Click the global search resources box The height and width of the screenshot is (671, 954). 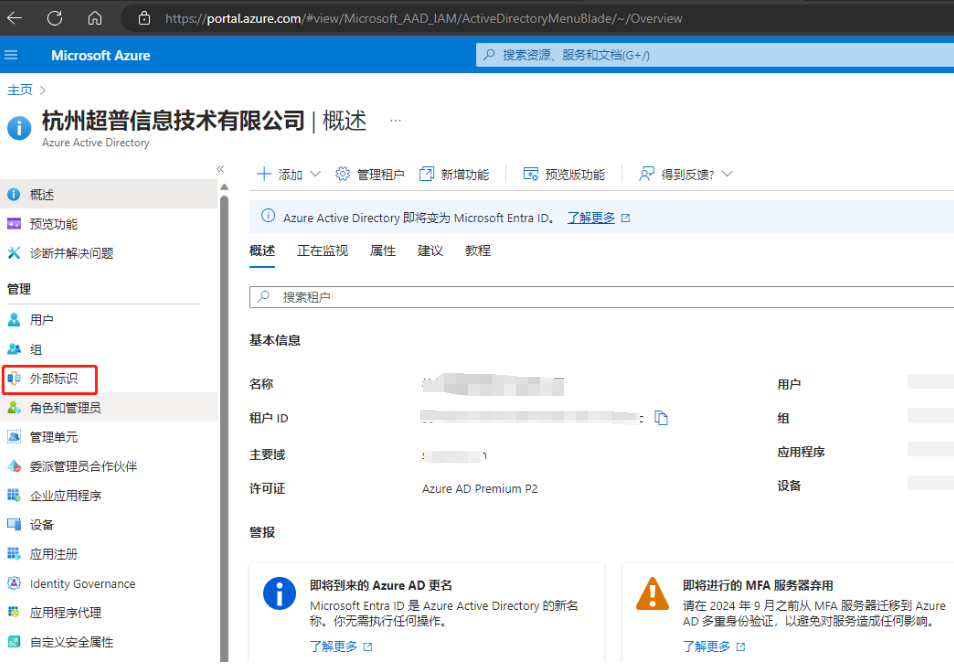(x=714, y=55)
